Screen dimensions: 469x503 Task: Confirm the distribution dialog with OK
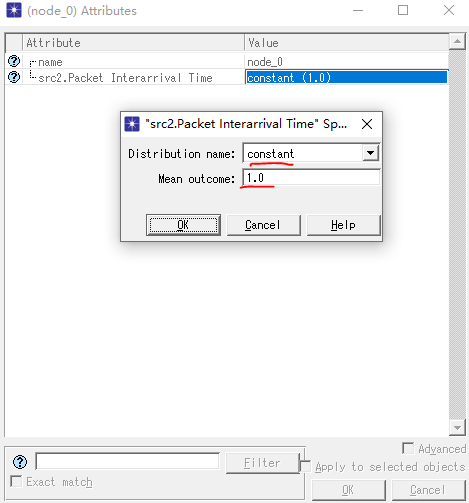[x=183, y=225]
